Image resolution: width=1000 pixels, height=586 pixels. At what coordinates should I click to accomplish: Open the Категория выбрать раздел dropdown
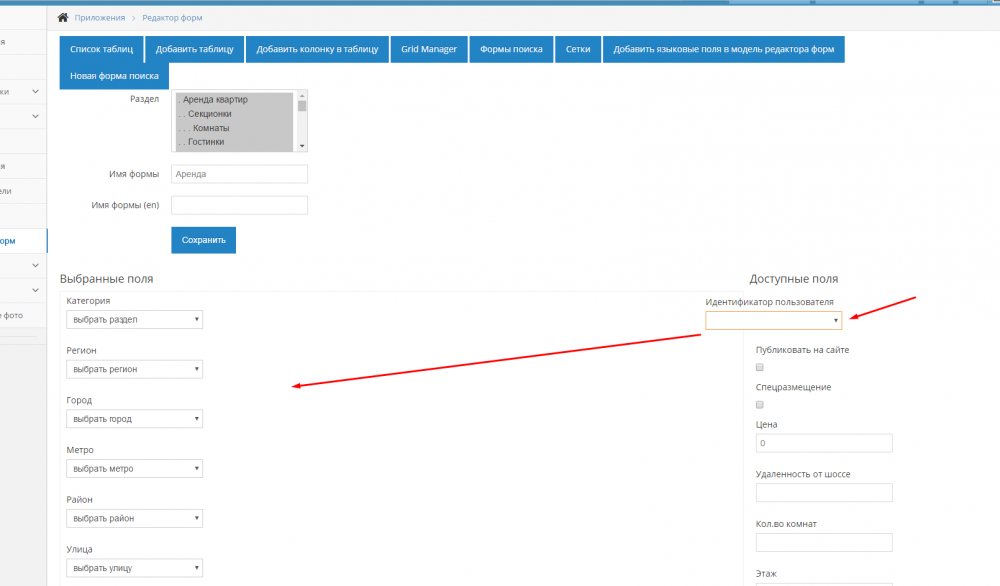tap(135, 319)
